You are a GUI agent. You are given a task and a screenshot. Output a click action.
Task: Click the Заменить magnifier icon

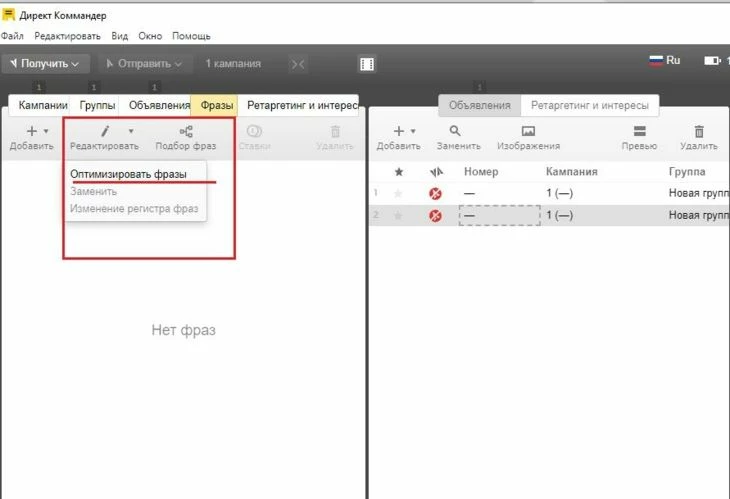coord(455,131)
